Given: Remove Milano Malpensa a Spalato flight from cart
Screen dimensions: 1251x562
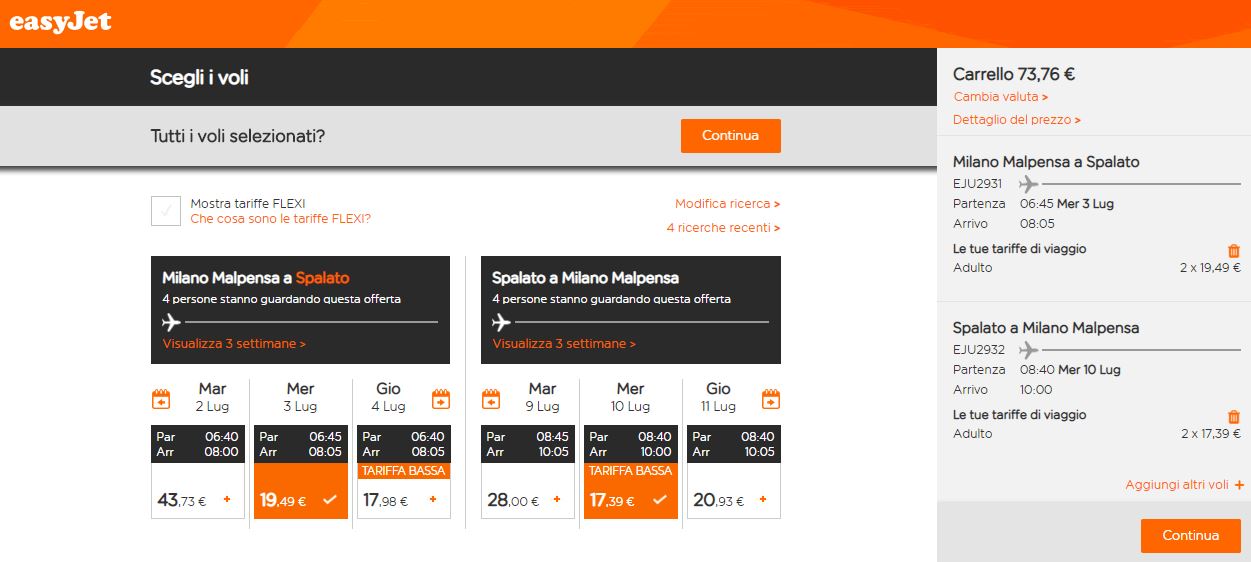Looking at the screenshot, I should coord(1234,251).
